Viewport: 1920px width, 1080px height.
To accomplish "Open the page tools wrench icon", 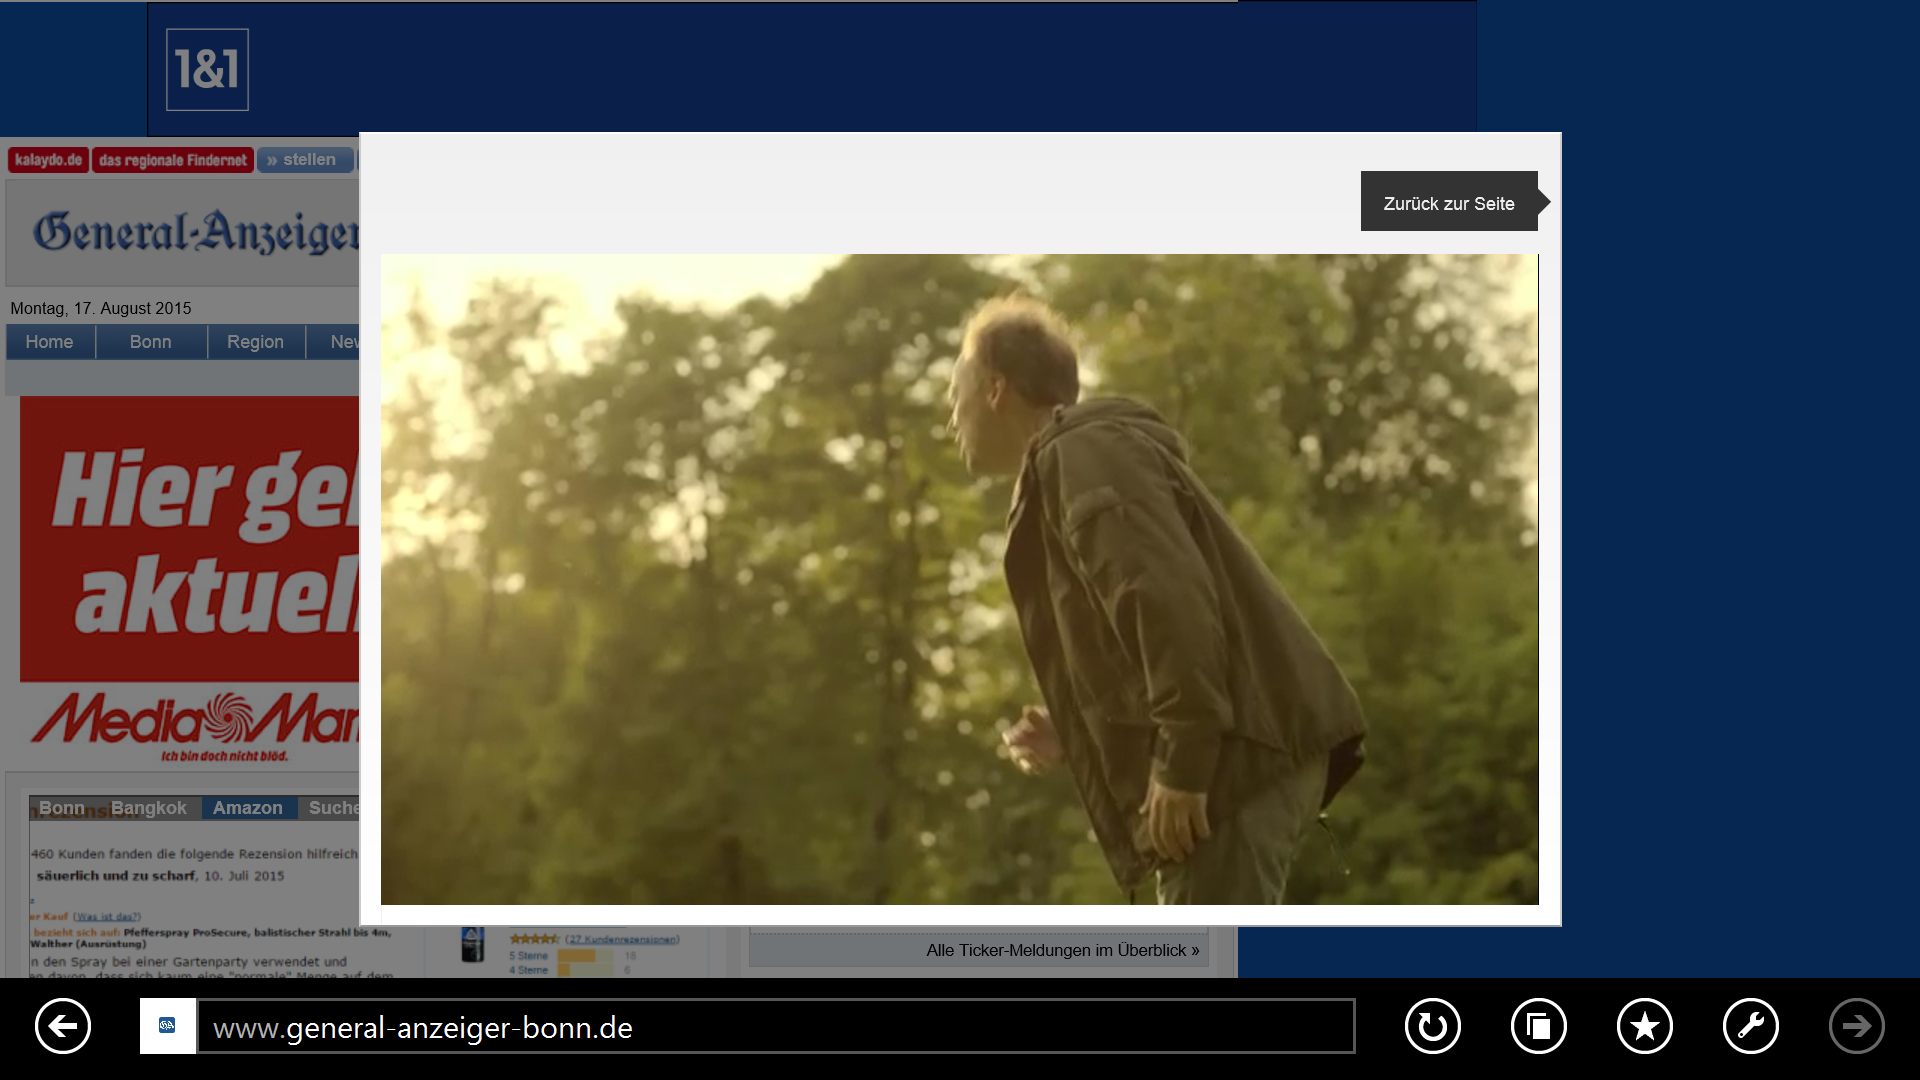I will point(1750,1026).
